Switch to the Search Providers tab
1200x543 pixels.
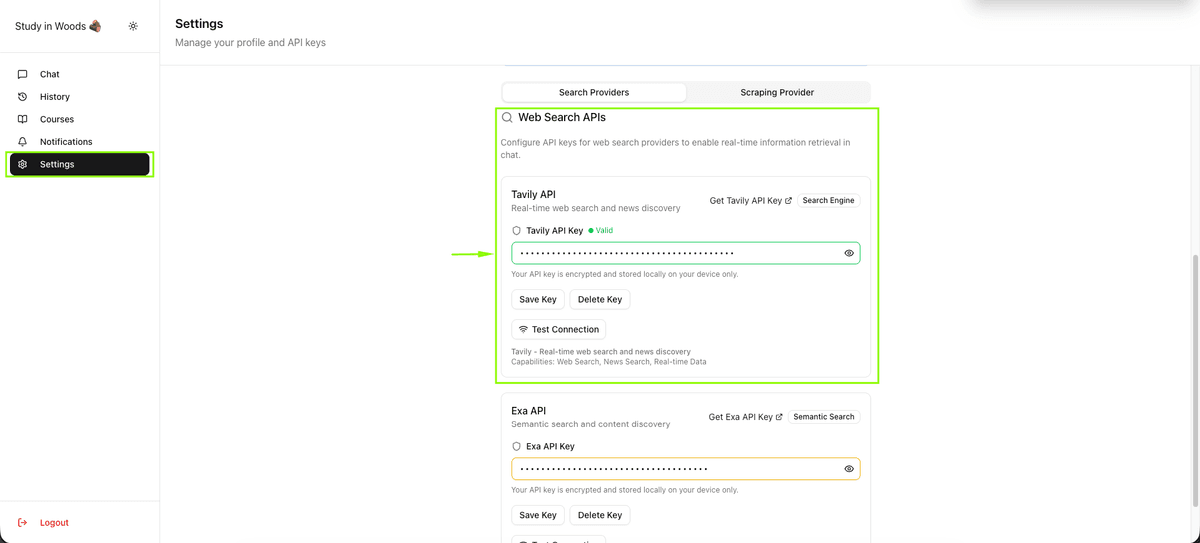tap(594, 92)
